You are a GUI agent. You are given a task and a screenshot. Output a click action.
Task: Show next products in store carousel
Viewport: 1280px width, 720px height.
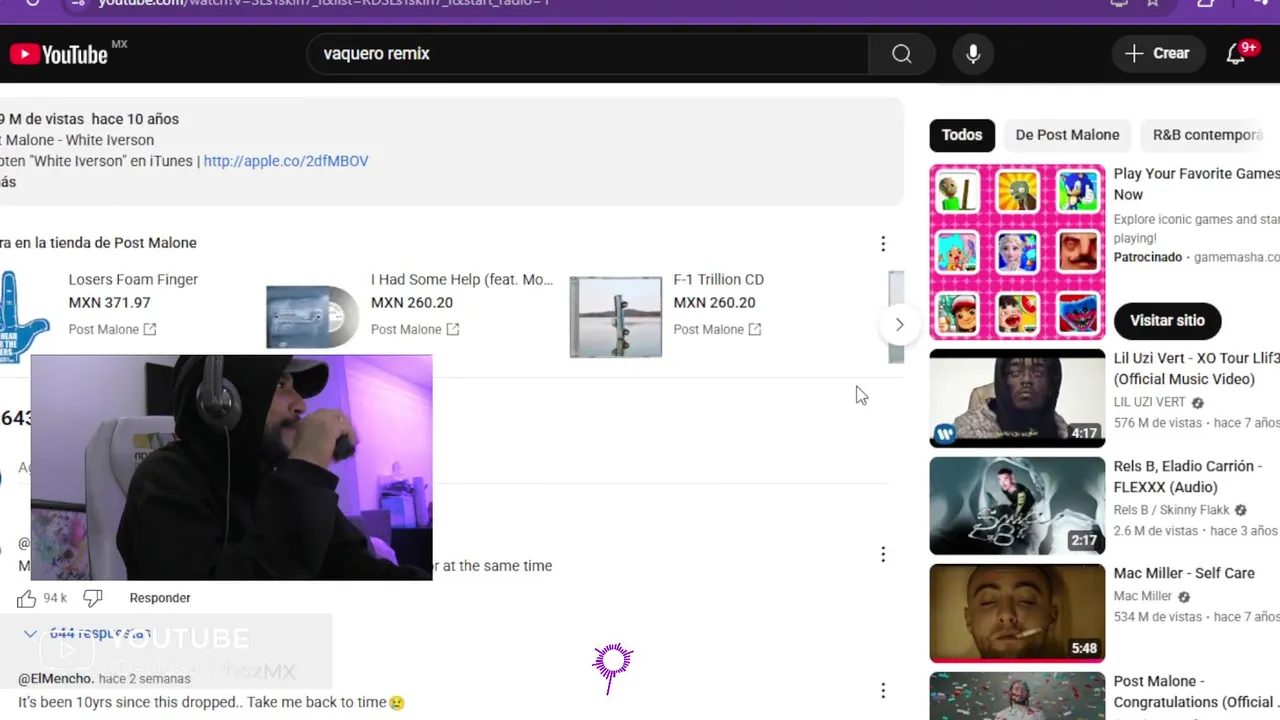(899, 324)
